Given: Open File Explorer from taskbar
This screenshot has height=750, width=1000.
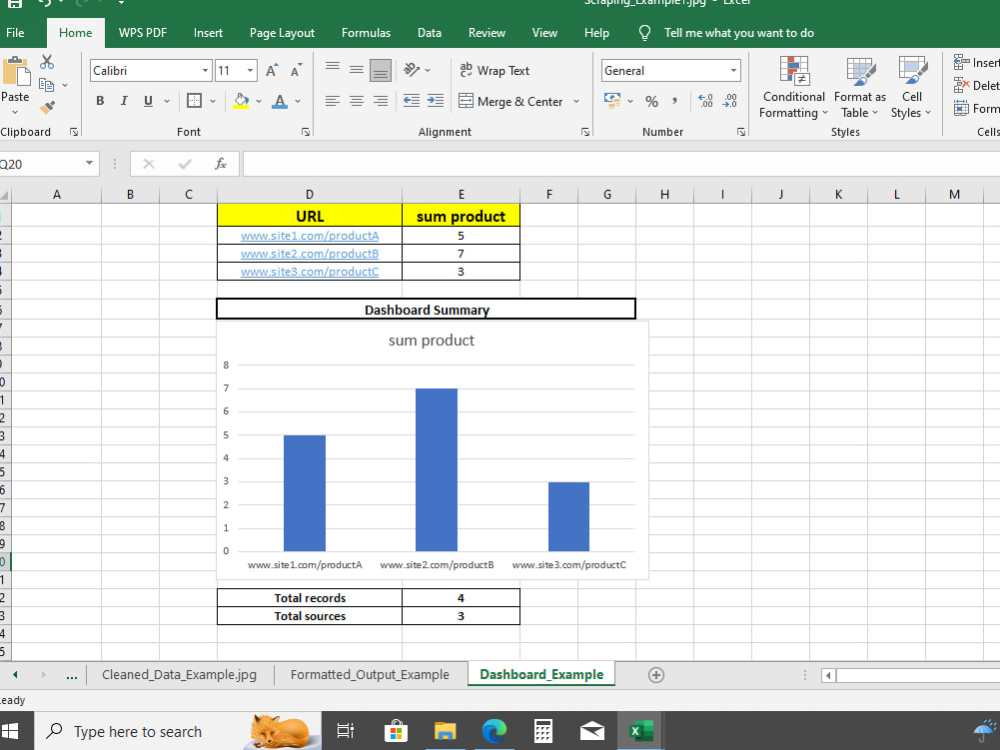Looking at the screenshot, I should coord(445,731).
